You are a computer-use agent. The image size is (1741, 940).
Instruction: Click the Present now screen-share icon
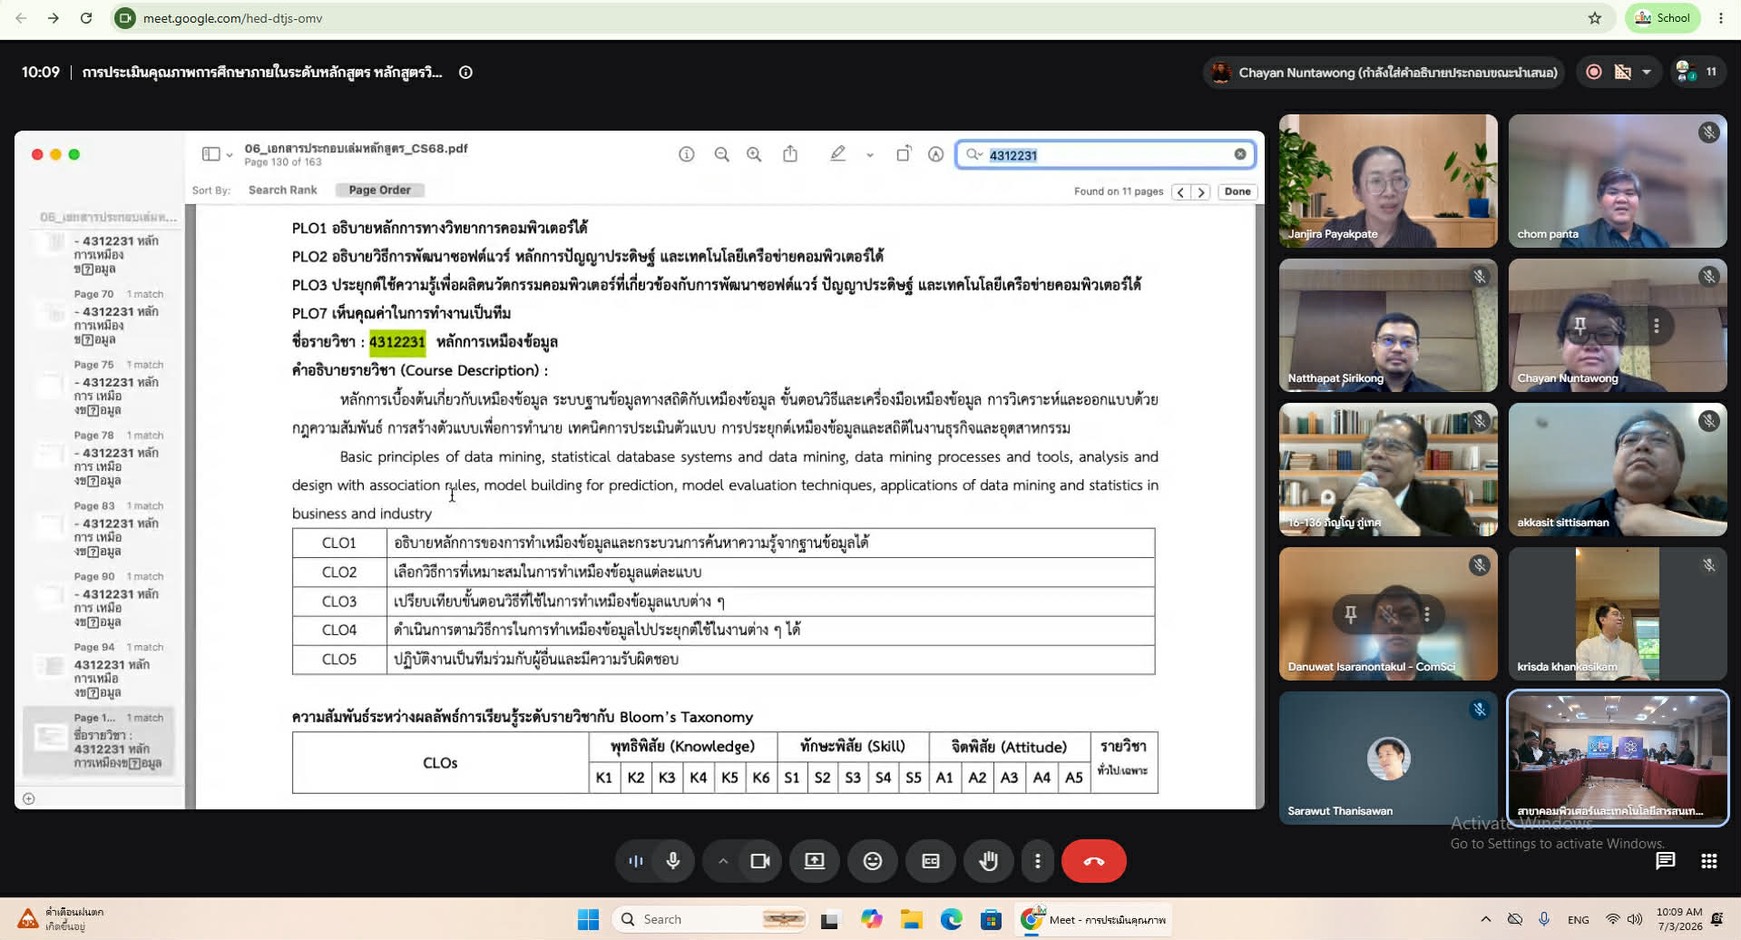click(x=815, y=861)
